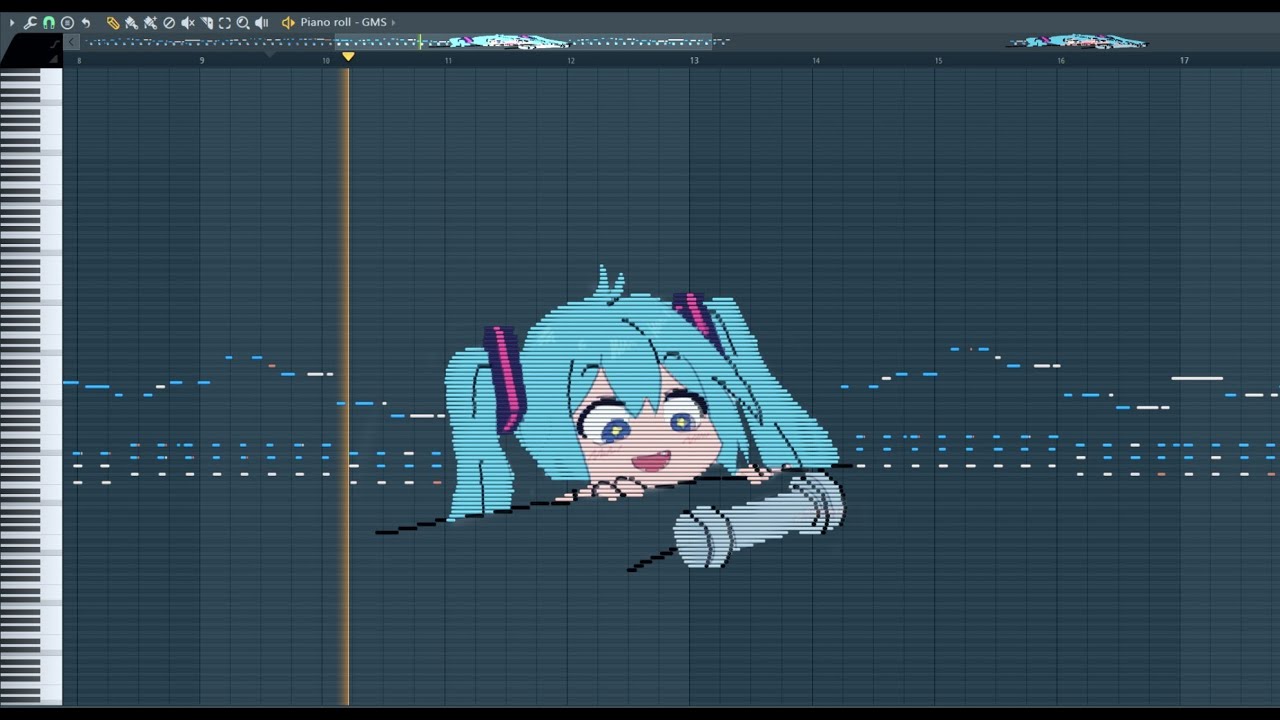Viewport: 1280px width, 720px height.
Task: Jump to bar 15 on the timeline ruler
Action: click(x=938, y=61)
